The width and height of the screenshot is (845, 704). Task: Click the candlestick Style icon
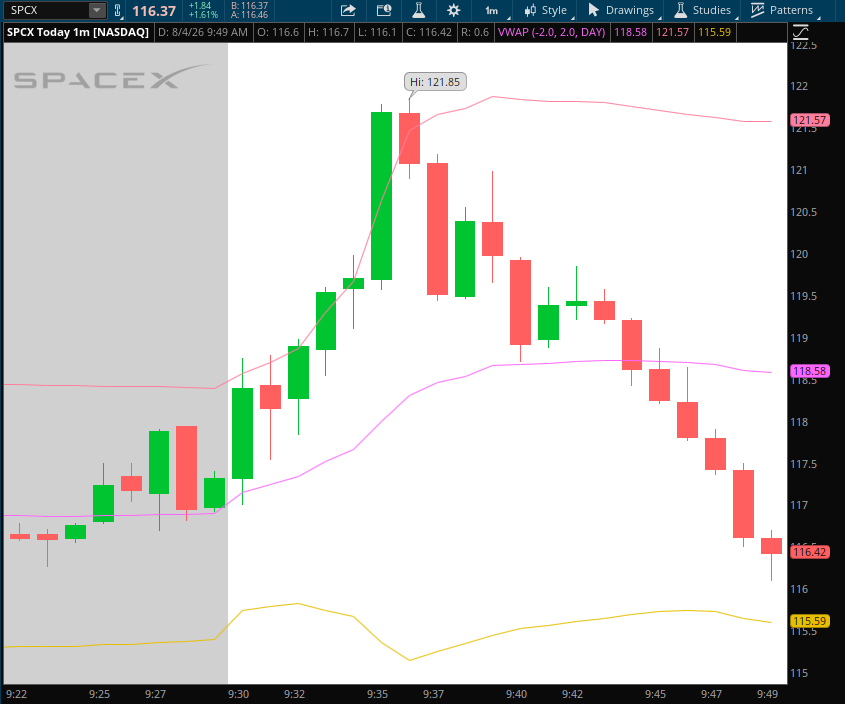pyautogui.click(x=530, y=10)
